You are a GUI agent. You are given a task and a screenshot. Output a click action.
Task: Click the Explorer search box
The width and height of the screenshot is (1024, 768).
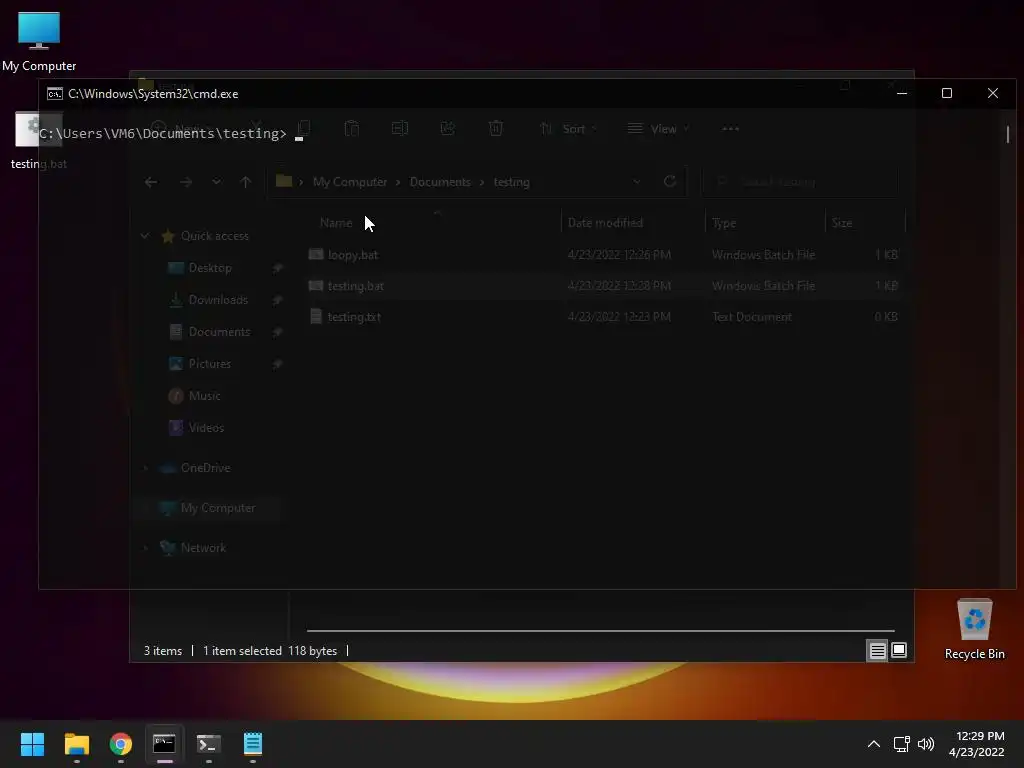[800, 182]
